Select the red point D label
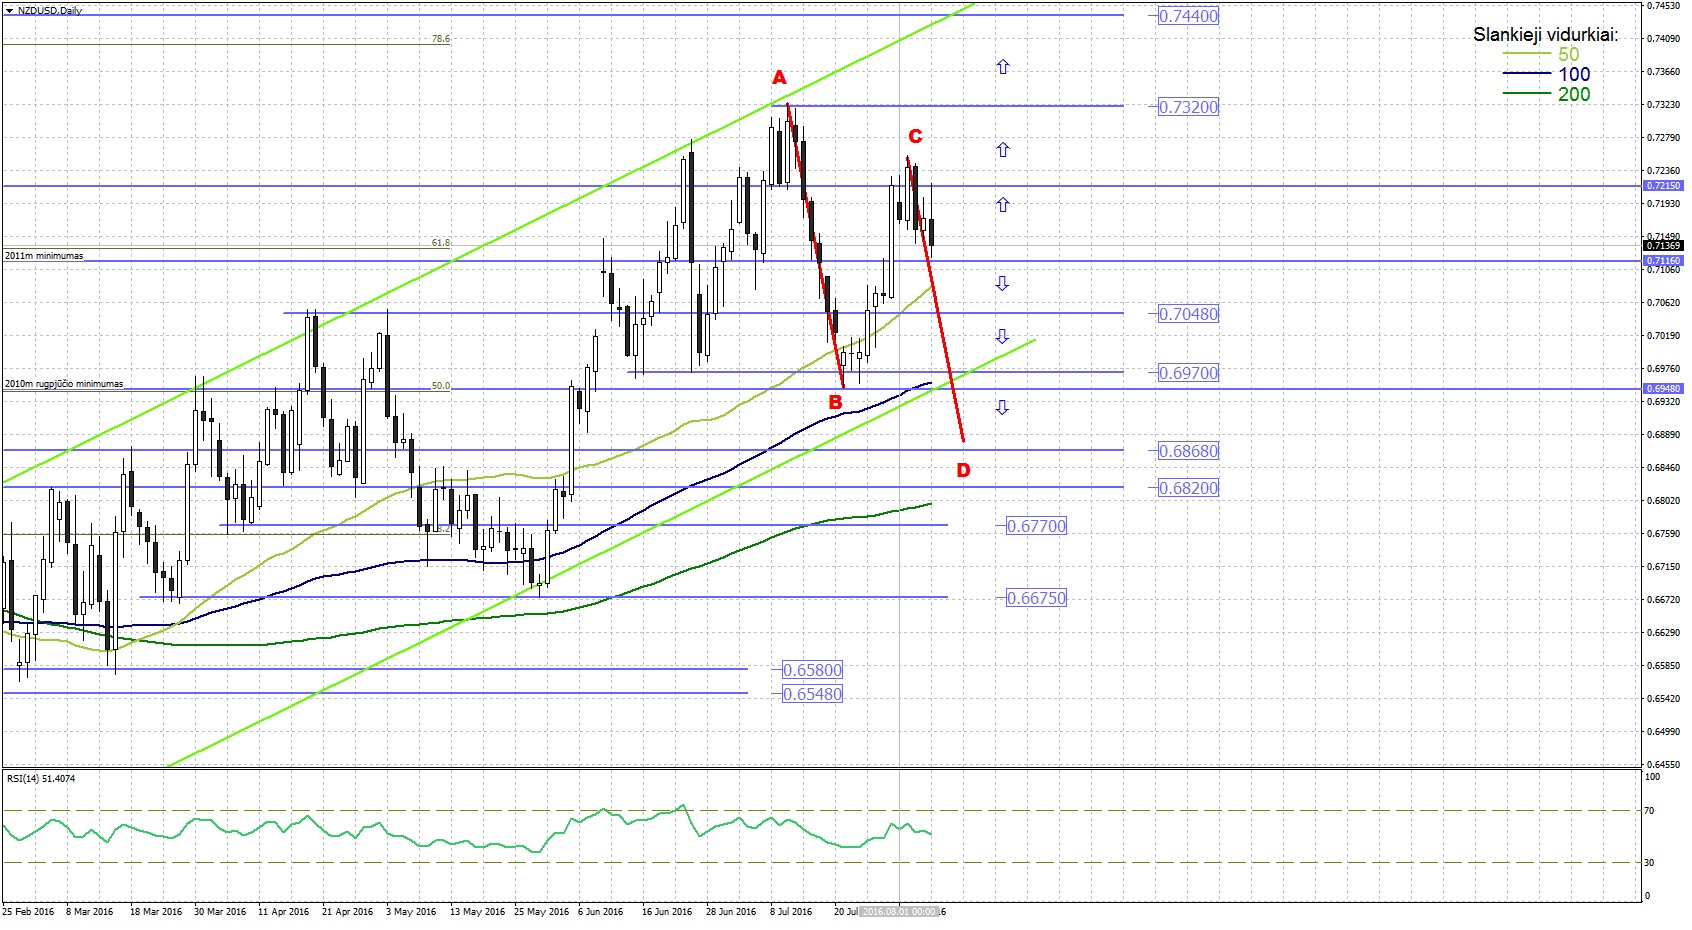Image resolution: width=1692 pixels, height=930 pixels. point(963,470)
